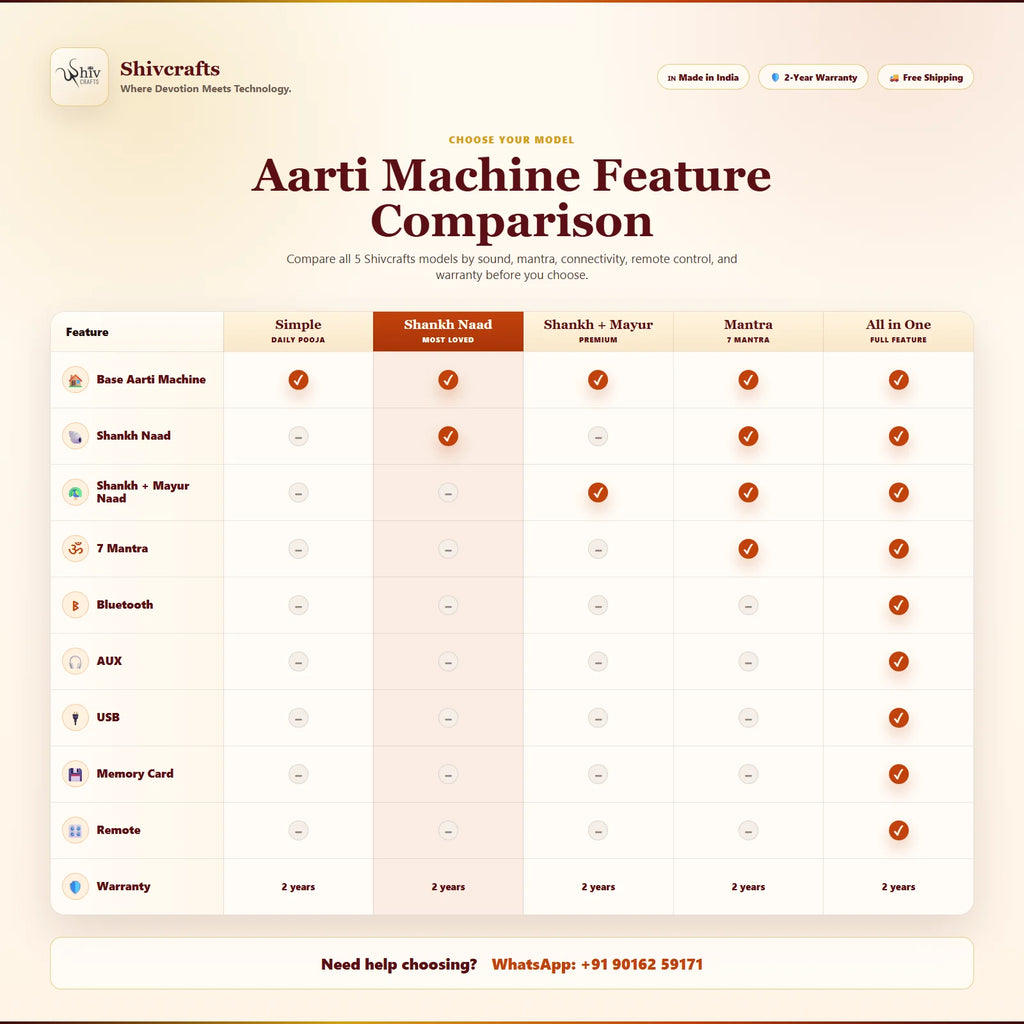This screenshot has height=1024, width=1024.
Task: Select the Mantra 7 Mantra column header
Action: pyautogui.click(x=748, y=331)
